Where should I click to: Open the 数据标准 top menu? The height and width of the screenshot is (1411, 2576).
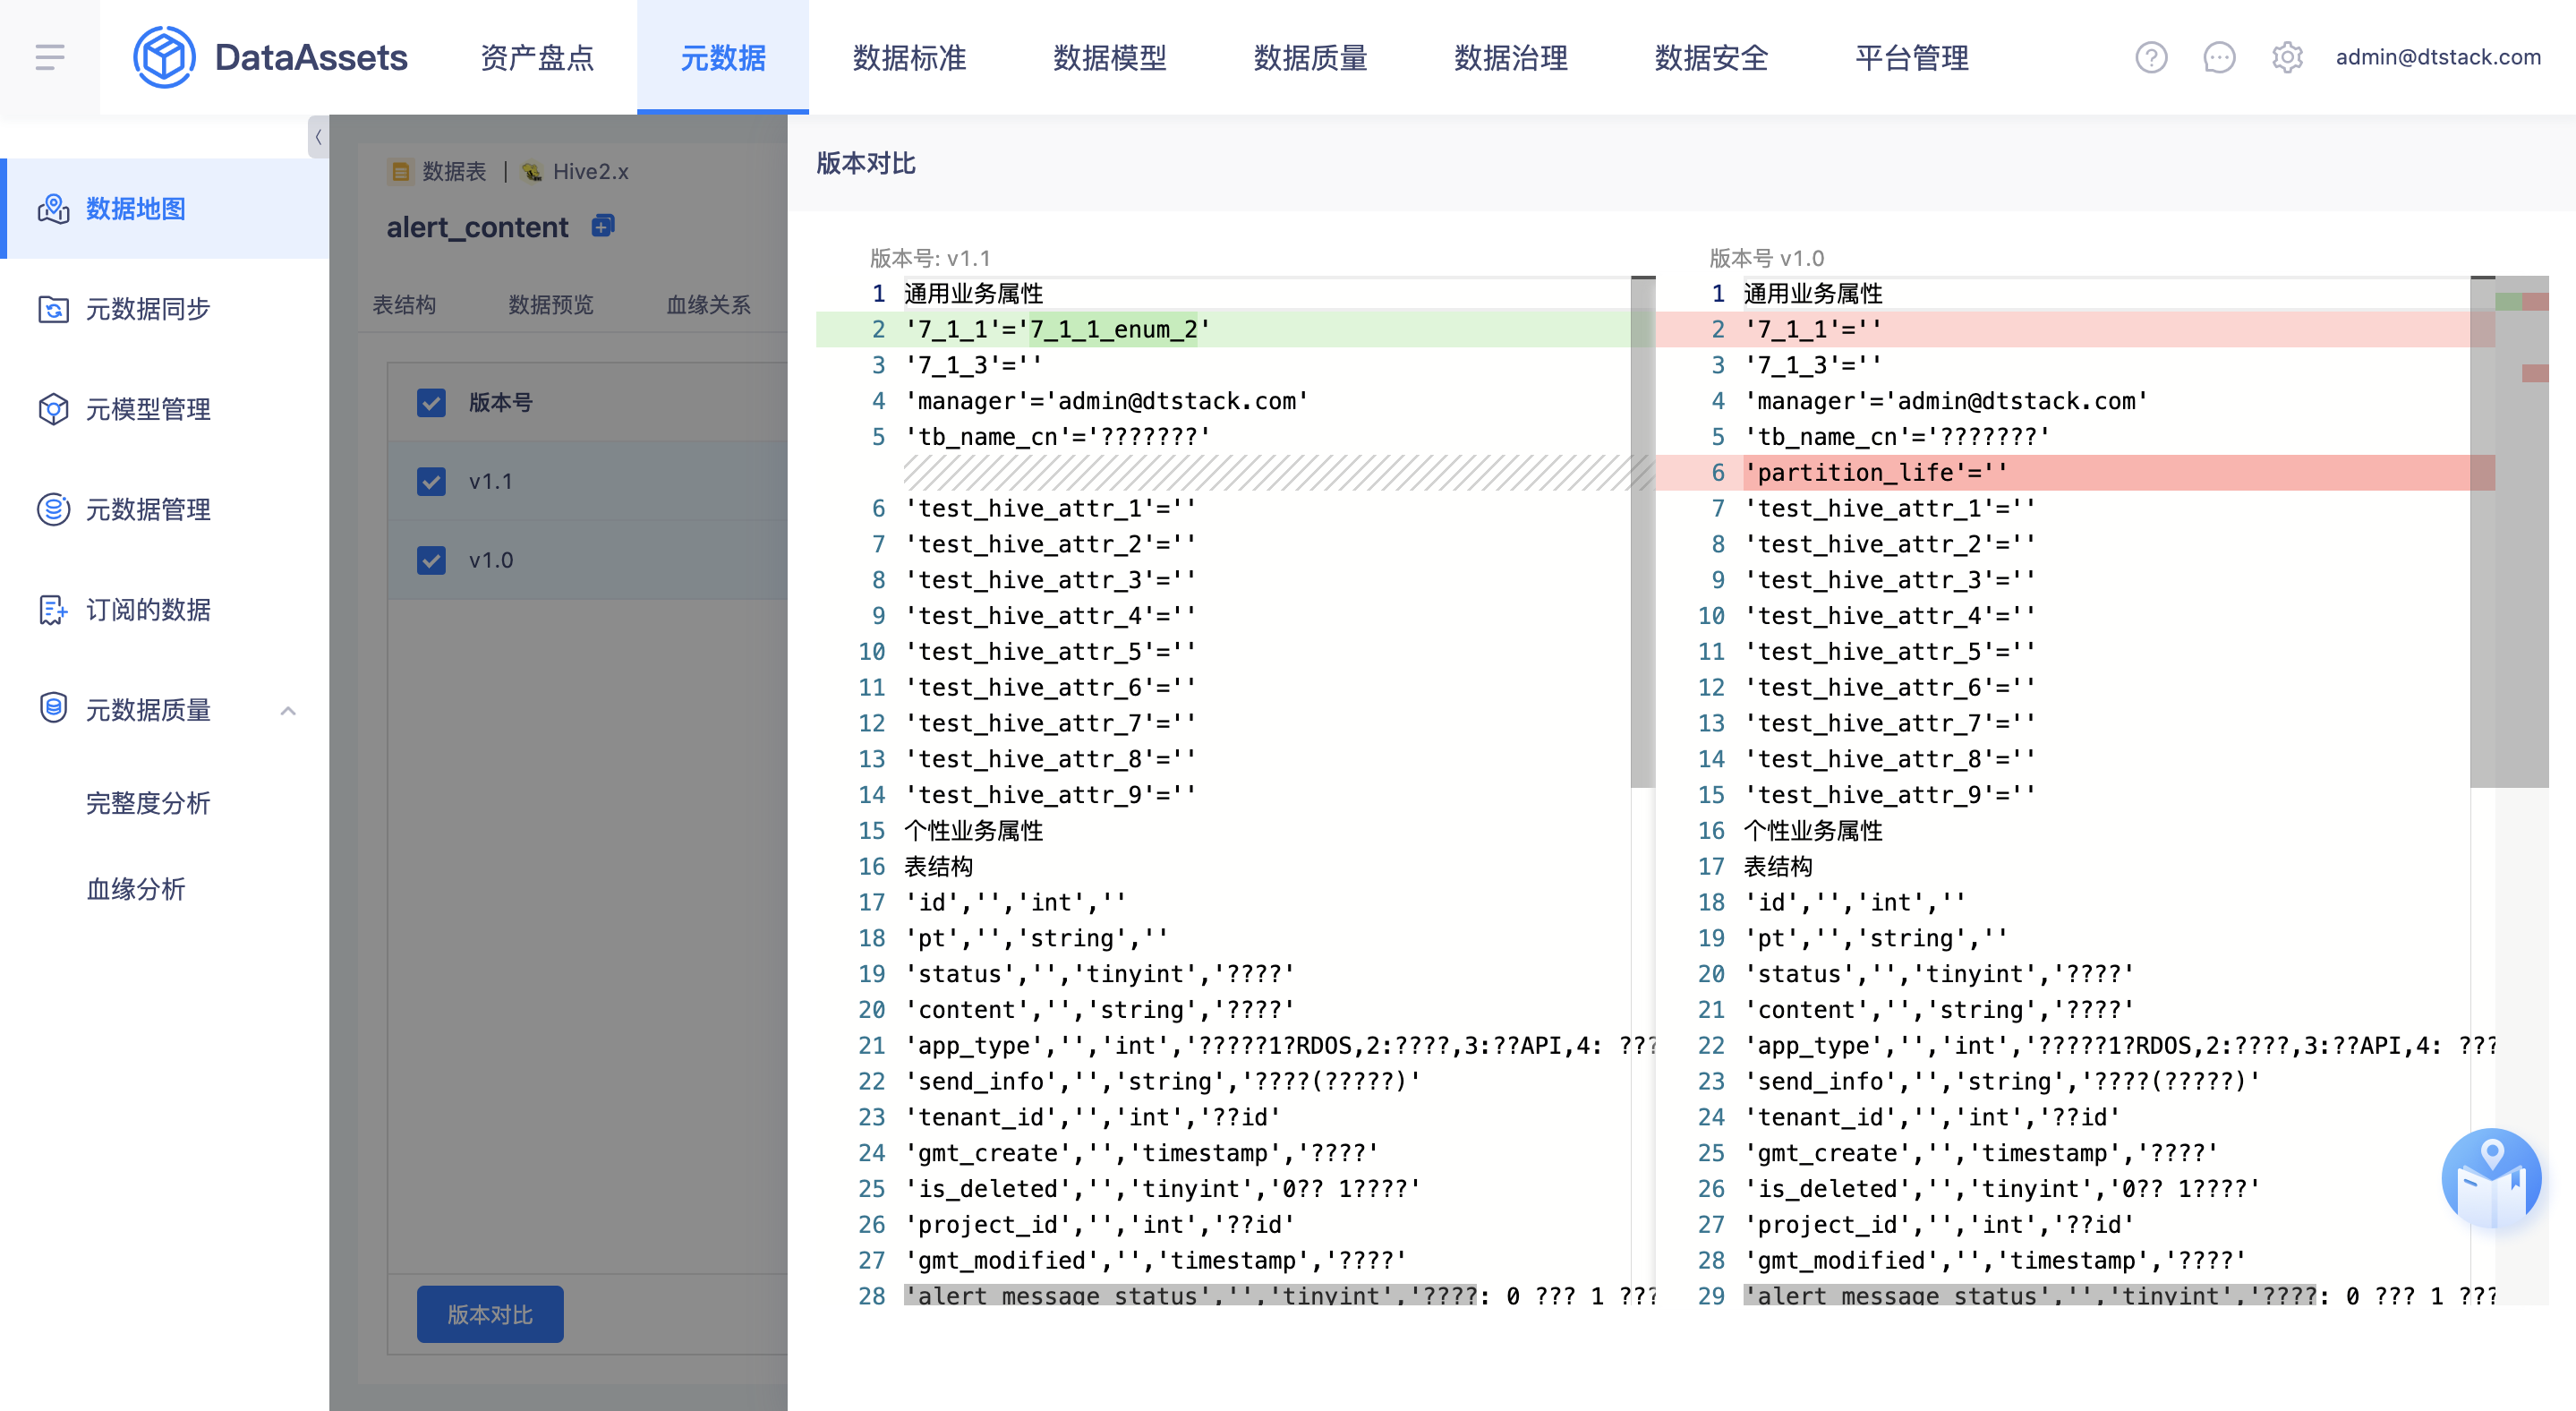tap(909, 57)
